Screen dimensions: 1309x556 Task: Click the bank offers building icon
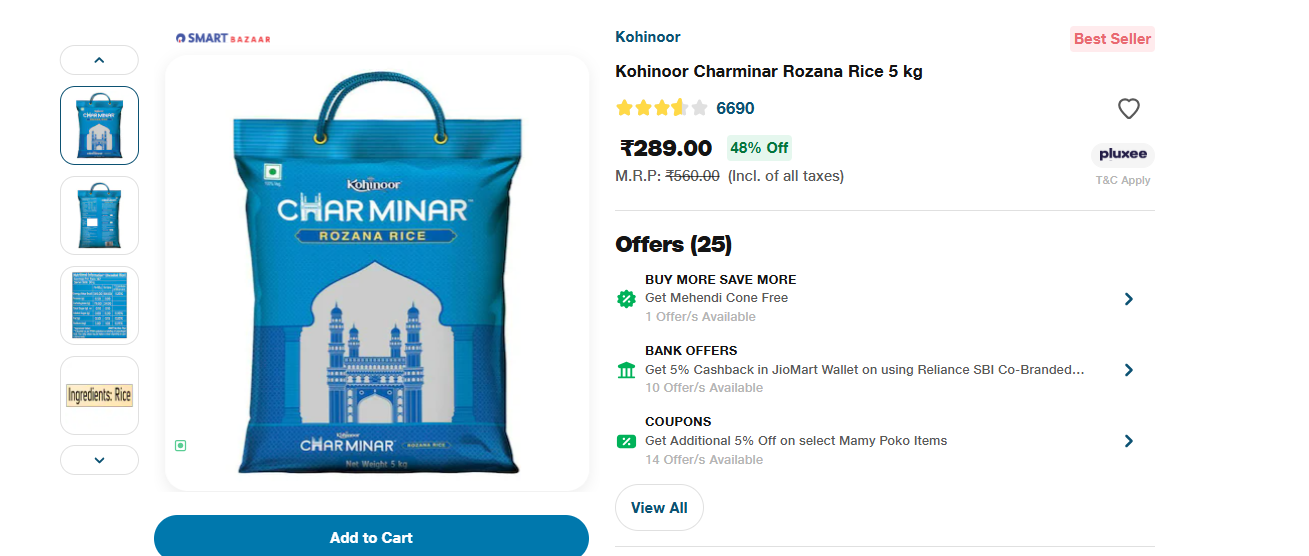(626, 370)
